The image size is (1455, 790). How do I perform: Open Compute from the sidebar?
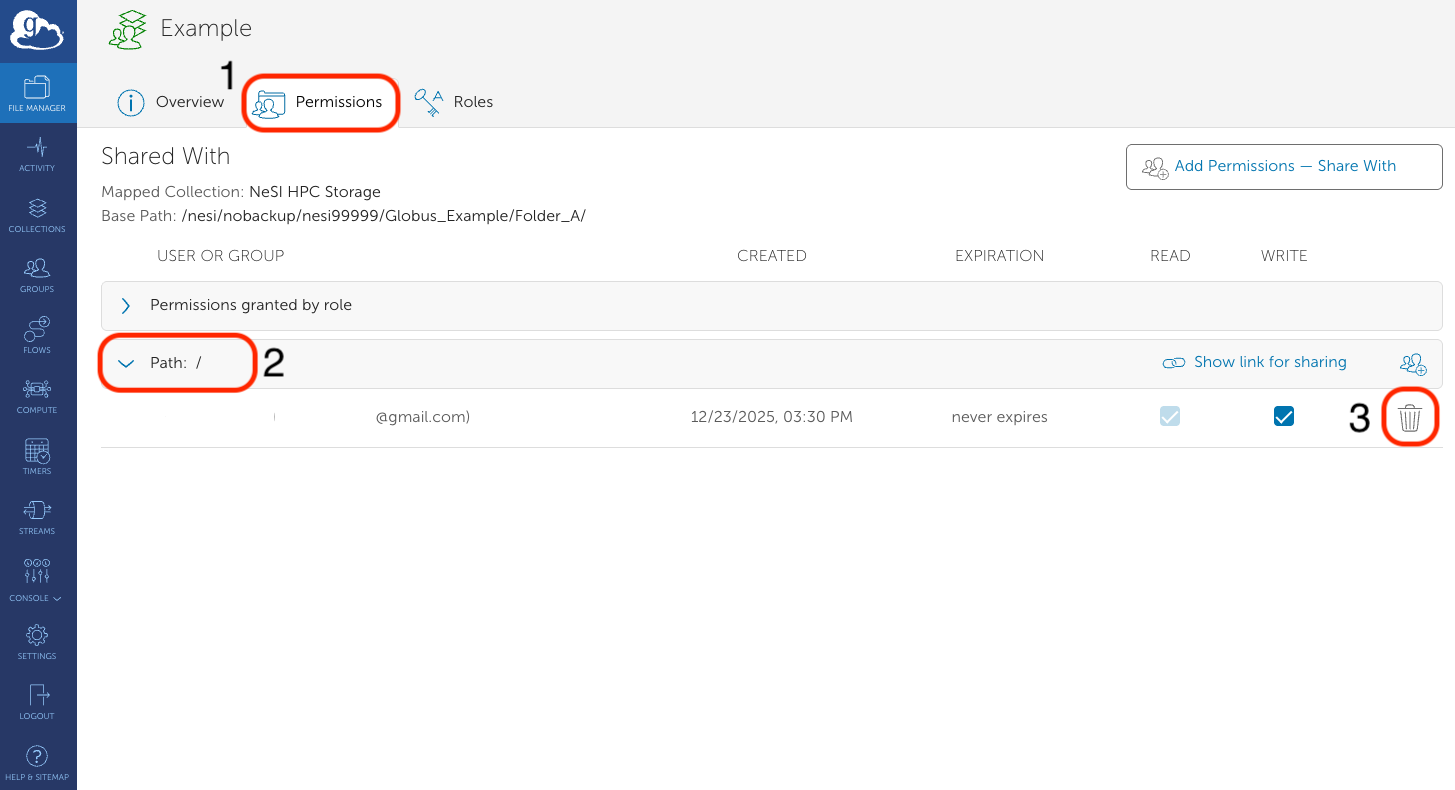(37, 395)
